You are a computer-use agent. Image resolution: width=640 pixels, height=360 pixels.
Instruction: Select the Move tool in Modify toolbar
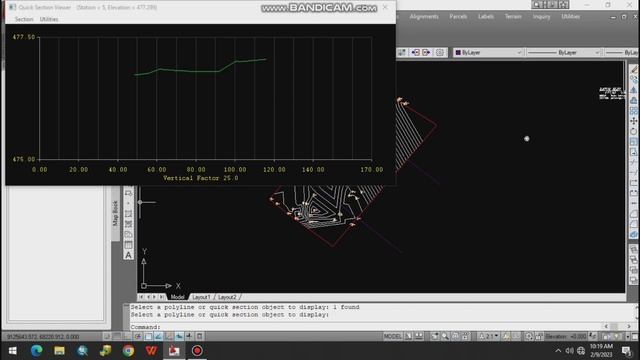[x=633, y=121]
